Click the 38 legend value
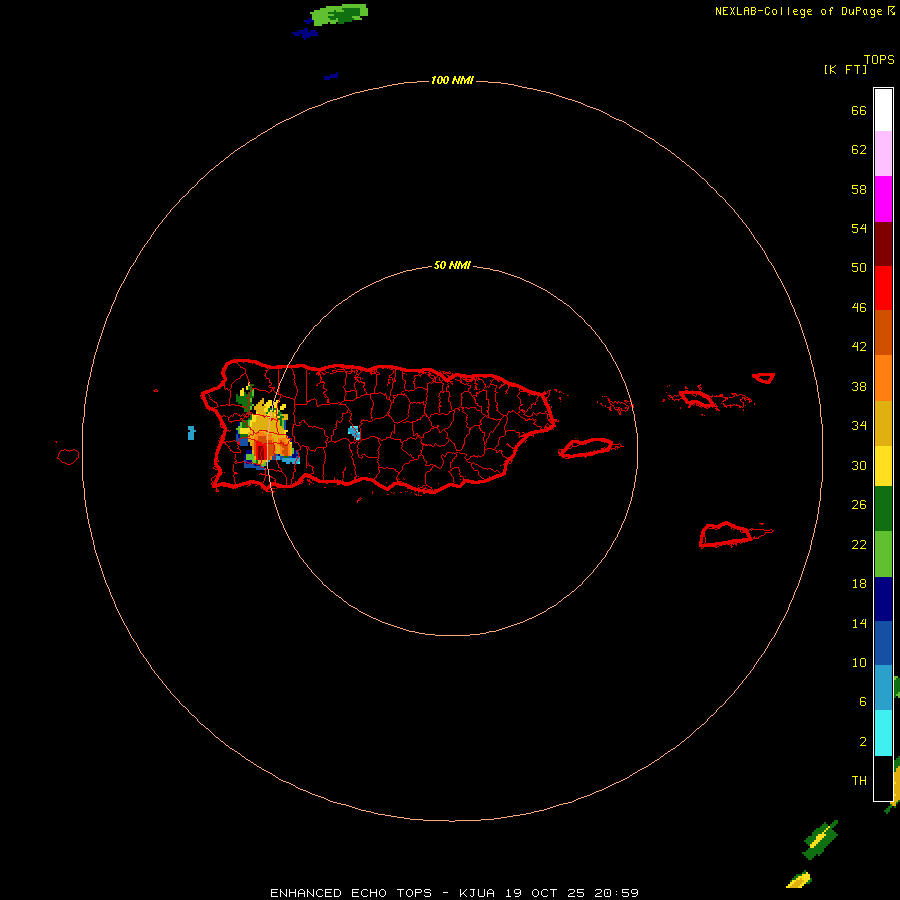Image resolution: width=900 pixels, height=900 pixels. [x=859, y=386]
